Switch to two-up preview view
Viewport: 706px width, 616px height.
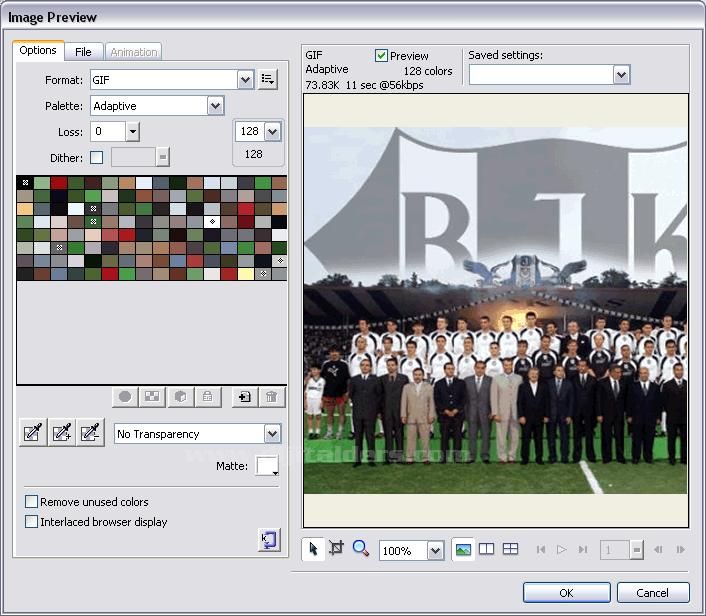tap(487, 549)
